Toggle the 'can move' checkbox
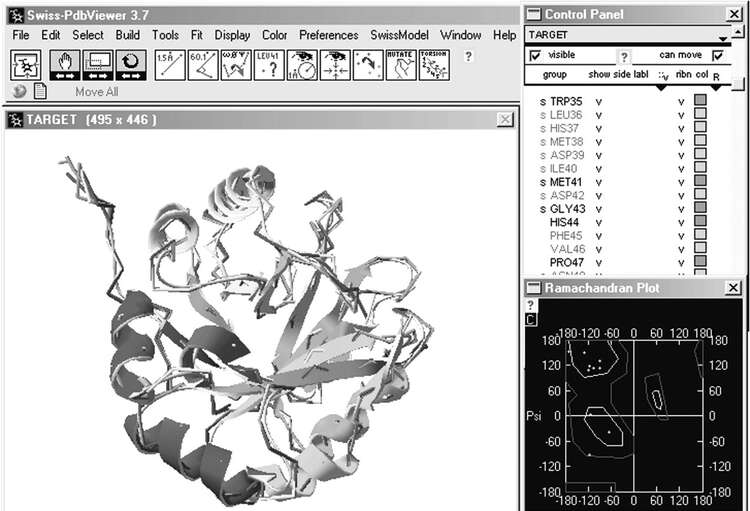Viewport: 750px width, 511px height. coord(716,55)
